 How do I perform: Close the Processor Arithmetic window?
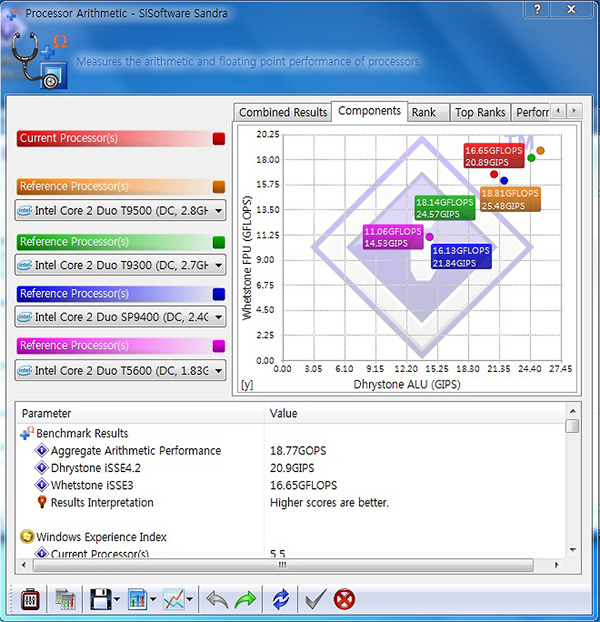pyautogui.click(x=571, y=9)
